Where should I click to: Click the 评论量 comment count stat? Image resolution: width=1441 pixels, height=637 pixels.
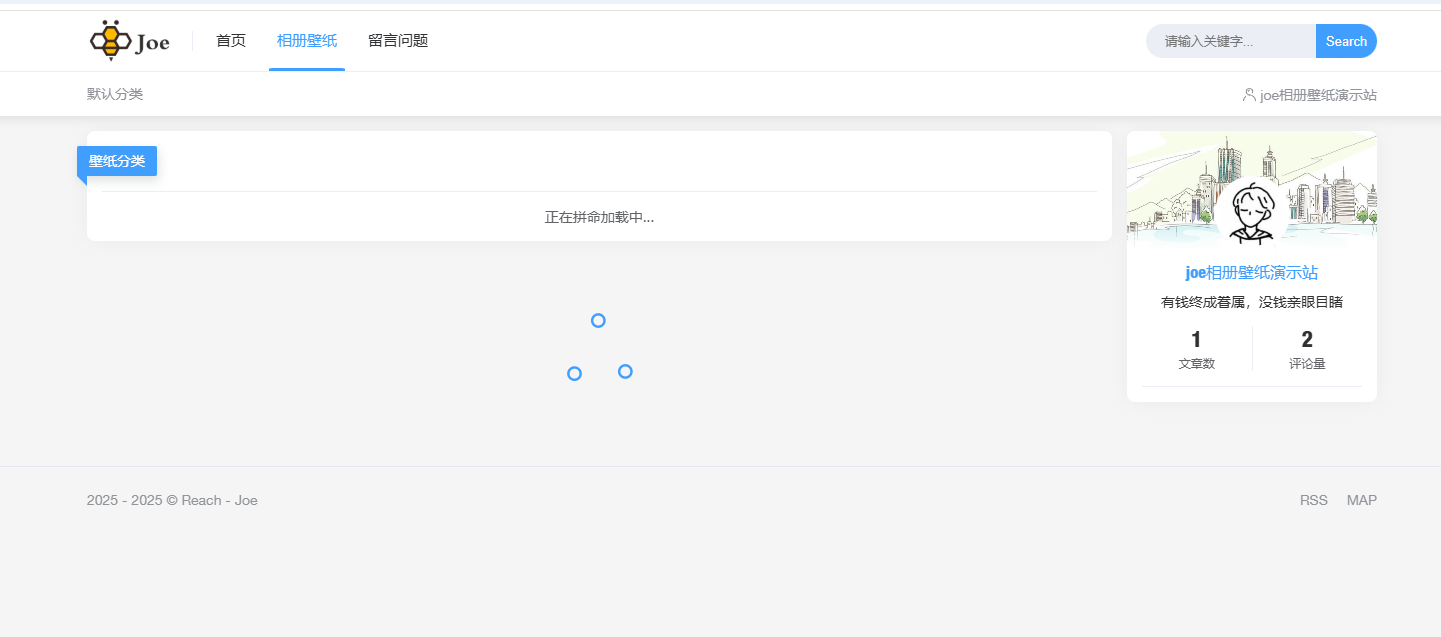pos(1306,350)
